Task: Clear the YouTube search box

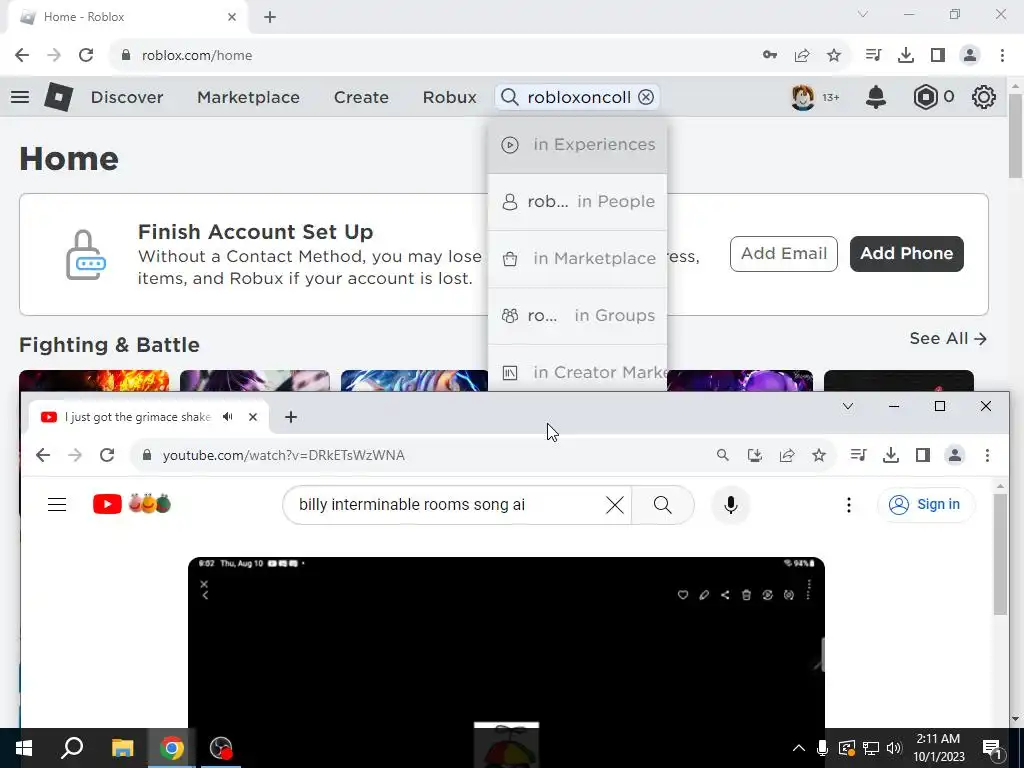Action: coord(615,505)
